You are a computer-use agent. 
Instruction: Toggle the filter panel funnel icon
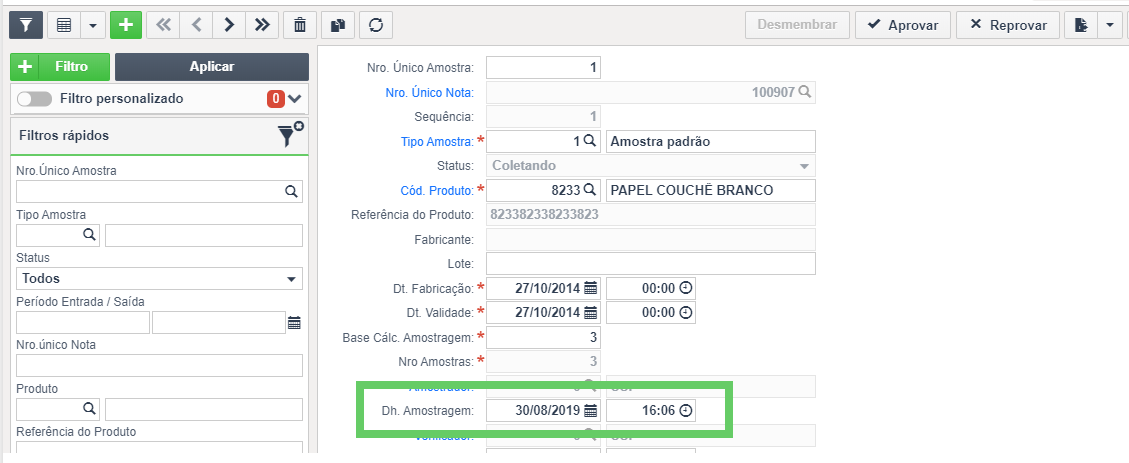click(26, 25)
